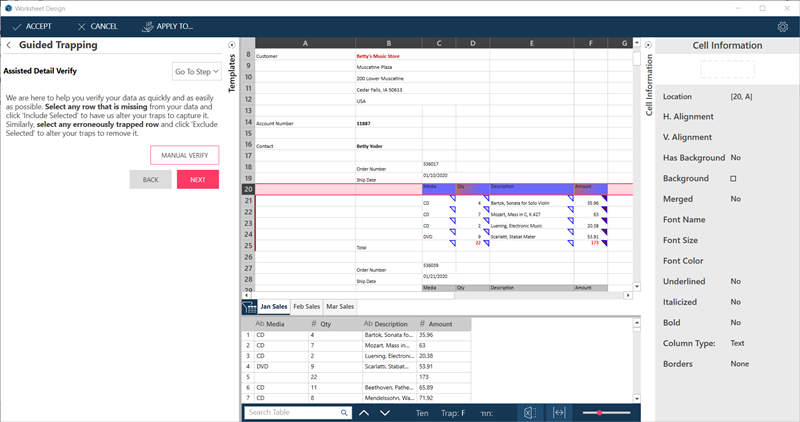Click the fit-width arrows icon
800x422 pixels.
[x=559, y=412]
